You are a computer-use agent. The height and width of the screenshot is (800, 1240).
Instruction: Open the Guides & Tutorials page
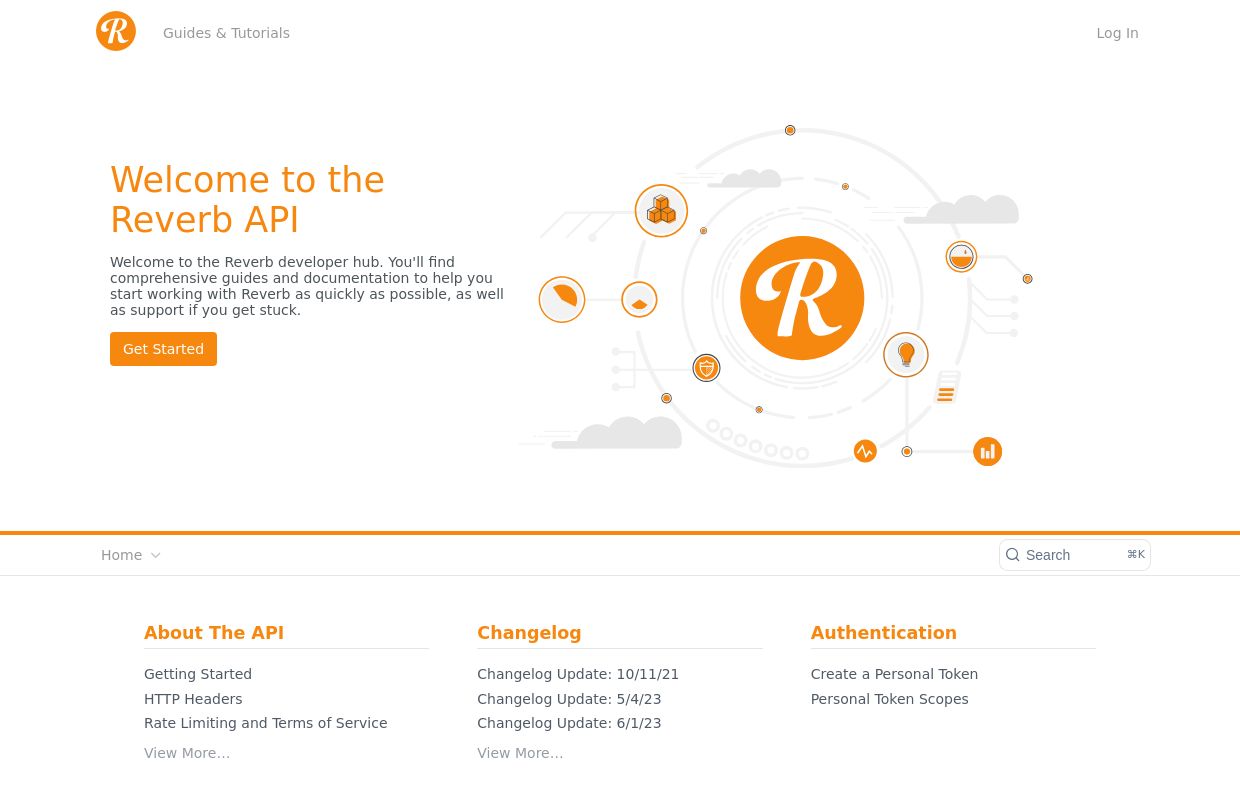pyautogui.click(x=226, y=33)
